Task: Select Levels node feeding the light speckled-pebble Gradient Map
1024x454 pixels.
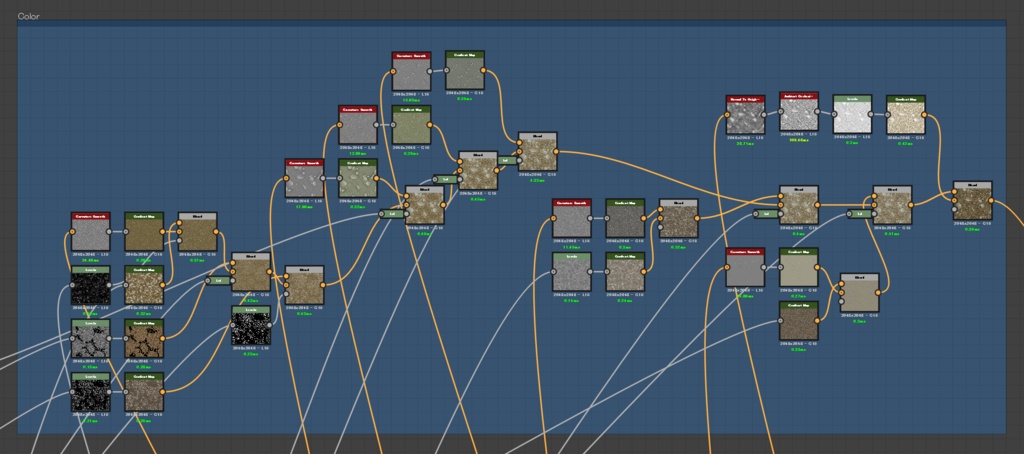Action: [91, 285]
